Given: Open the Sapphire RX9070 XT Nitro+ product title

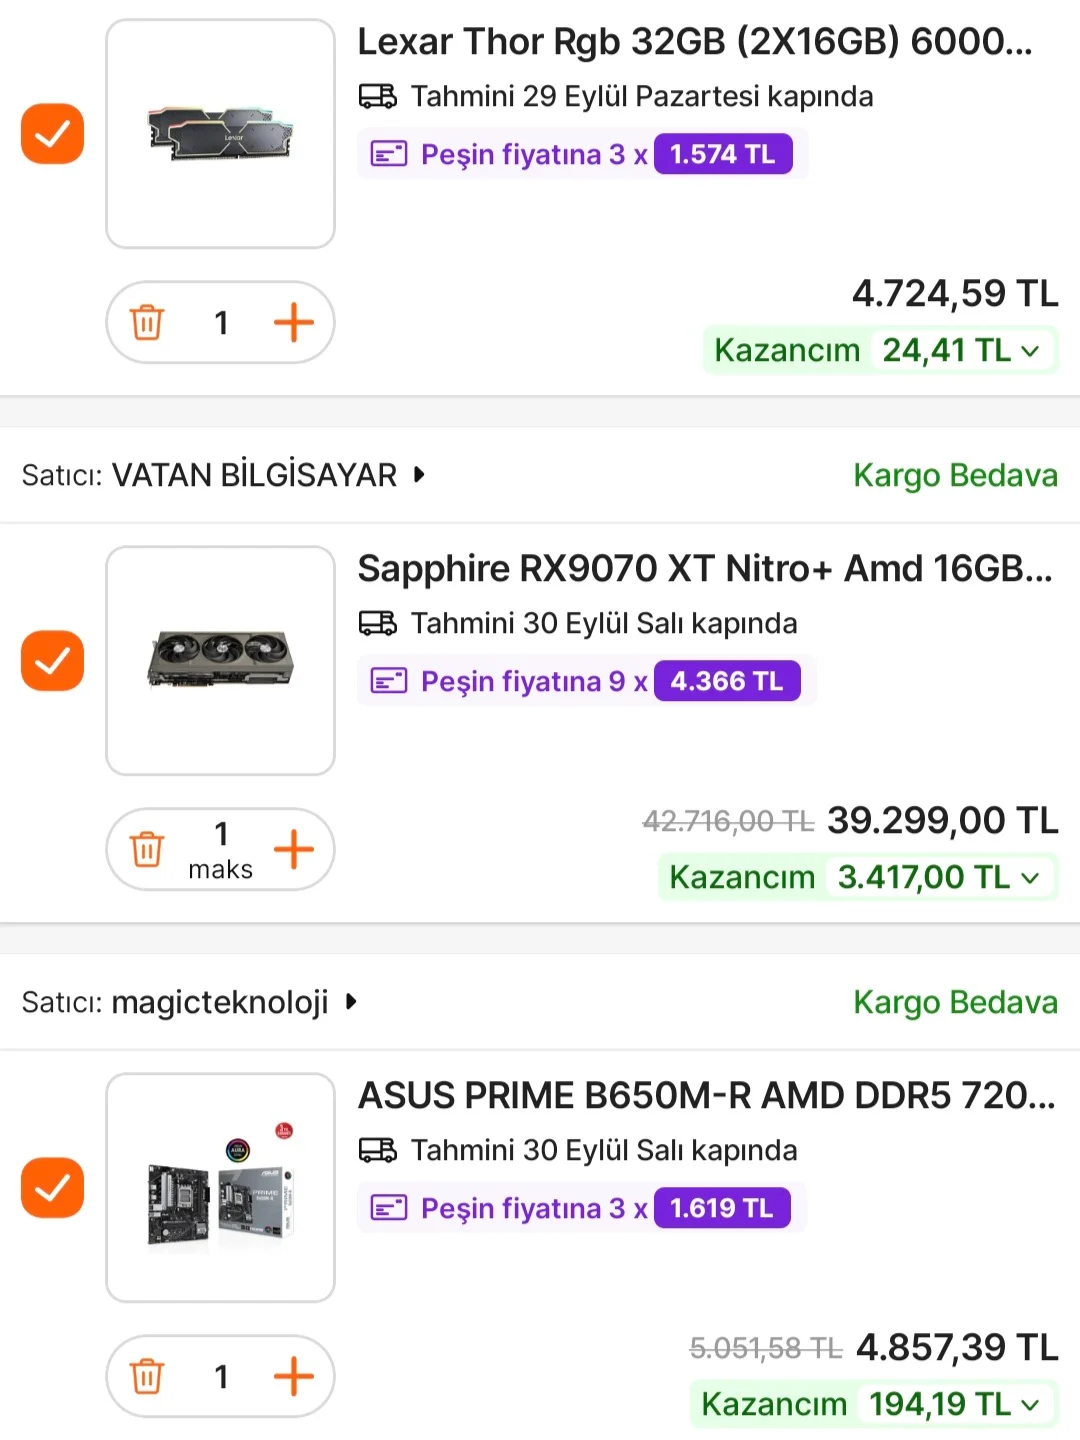Looking at the screenshot, I should coord(704,568).
